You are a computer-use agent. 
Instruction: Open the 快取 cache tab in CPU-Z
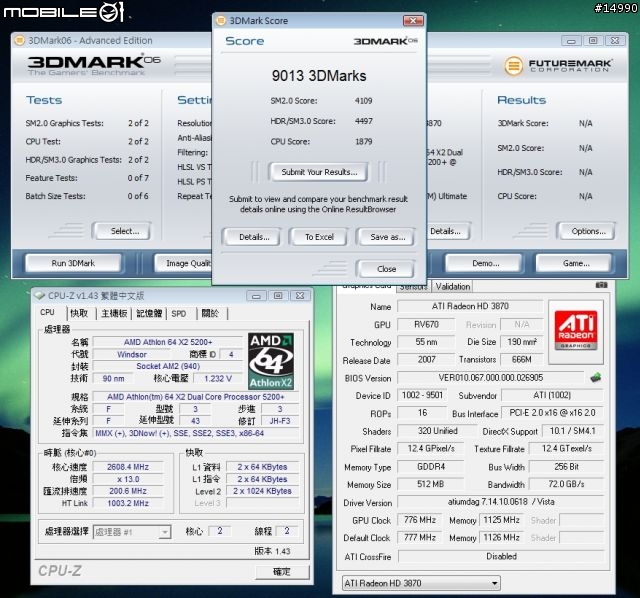79,313
